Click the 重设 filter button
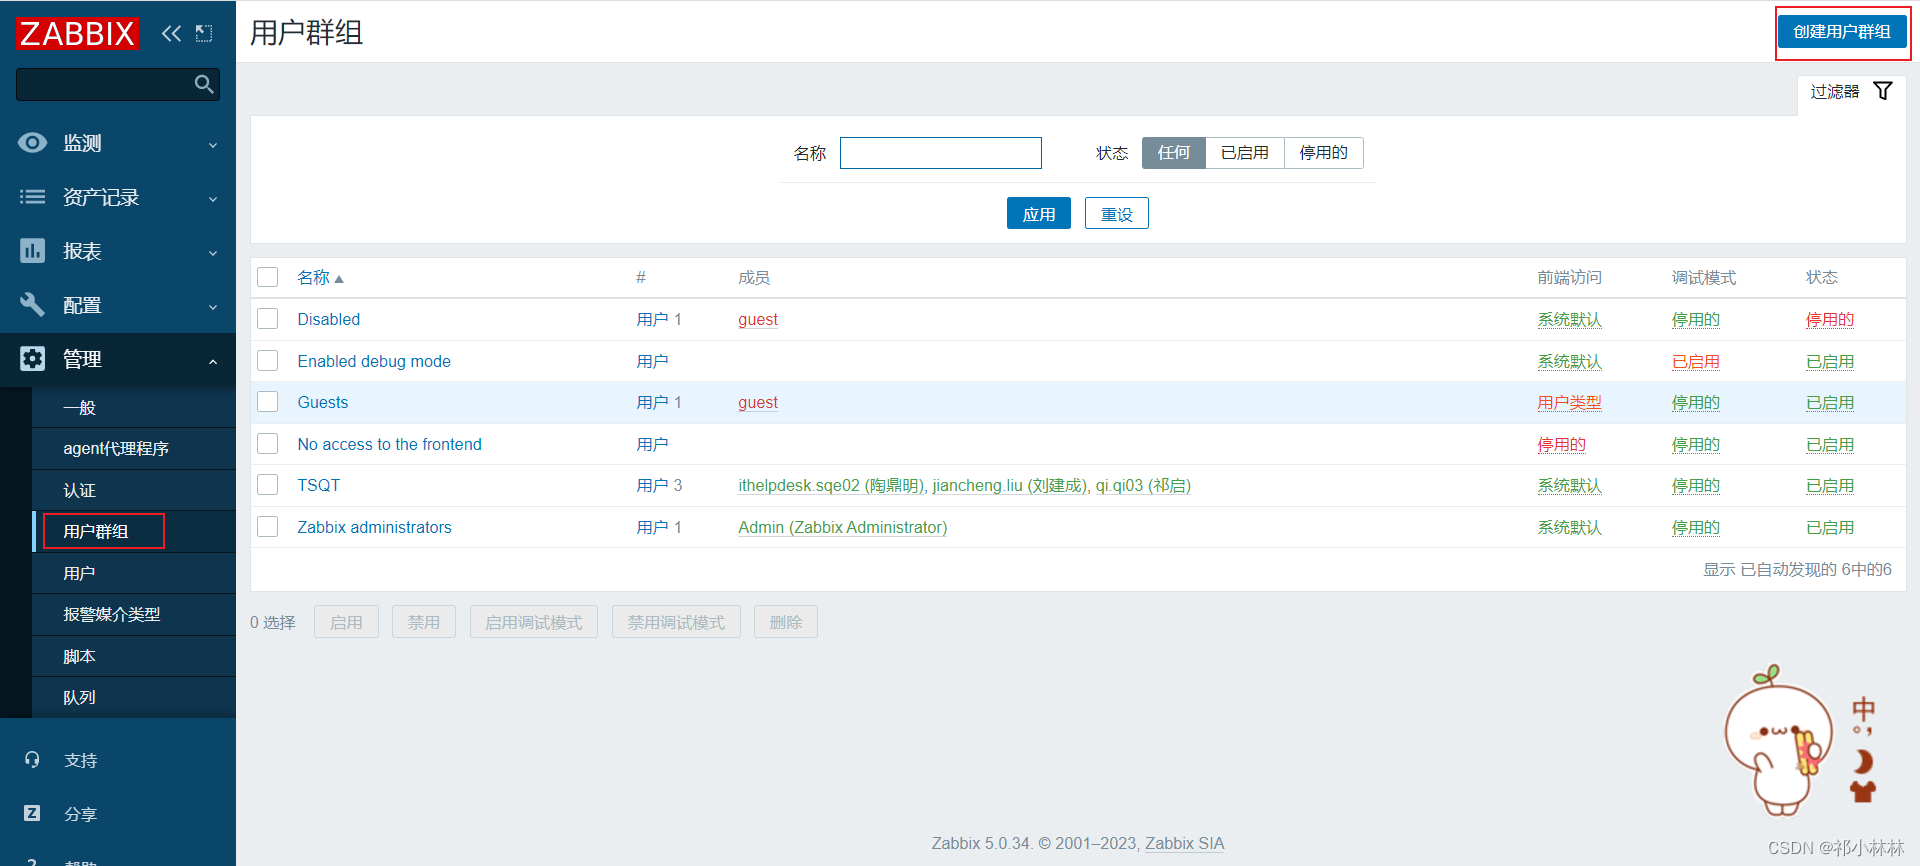The width and height of the screenshot is (1920, 866). tap(1117, 214)
